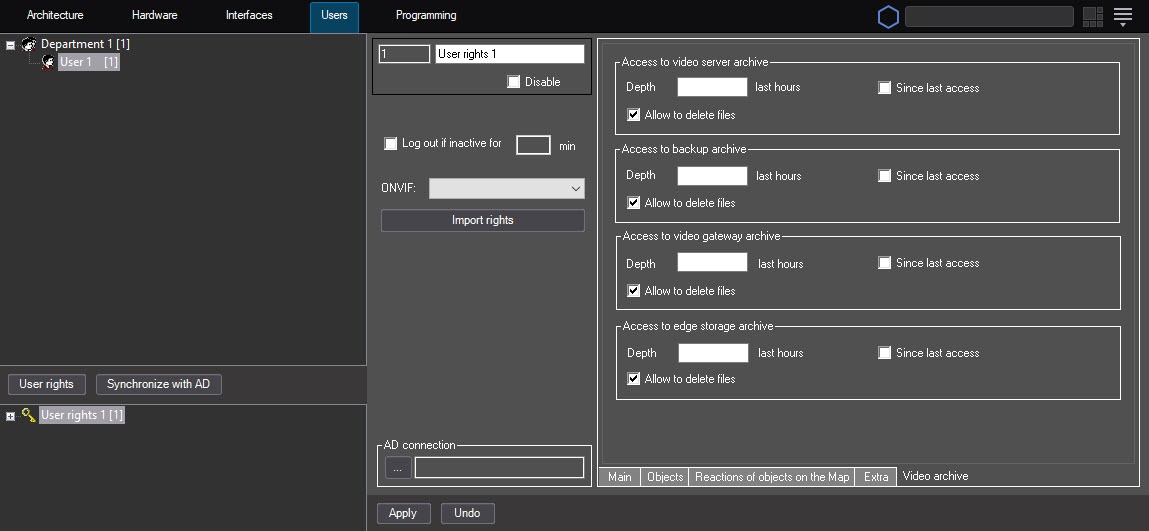Toggle Log out if inactive checkbox
1149x531 pixels.
coord(391,144)
